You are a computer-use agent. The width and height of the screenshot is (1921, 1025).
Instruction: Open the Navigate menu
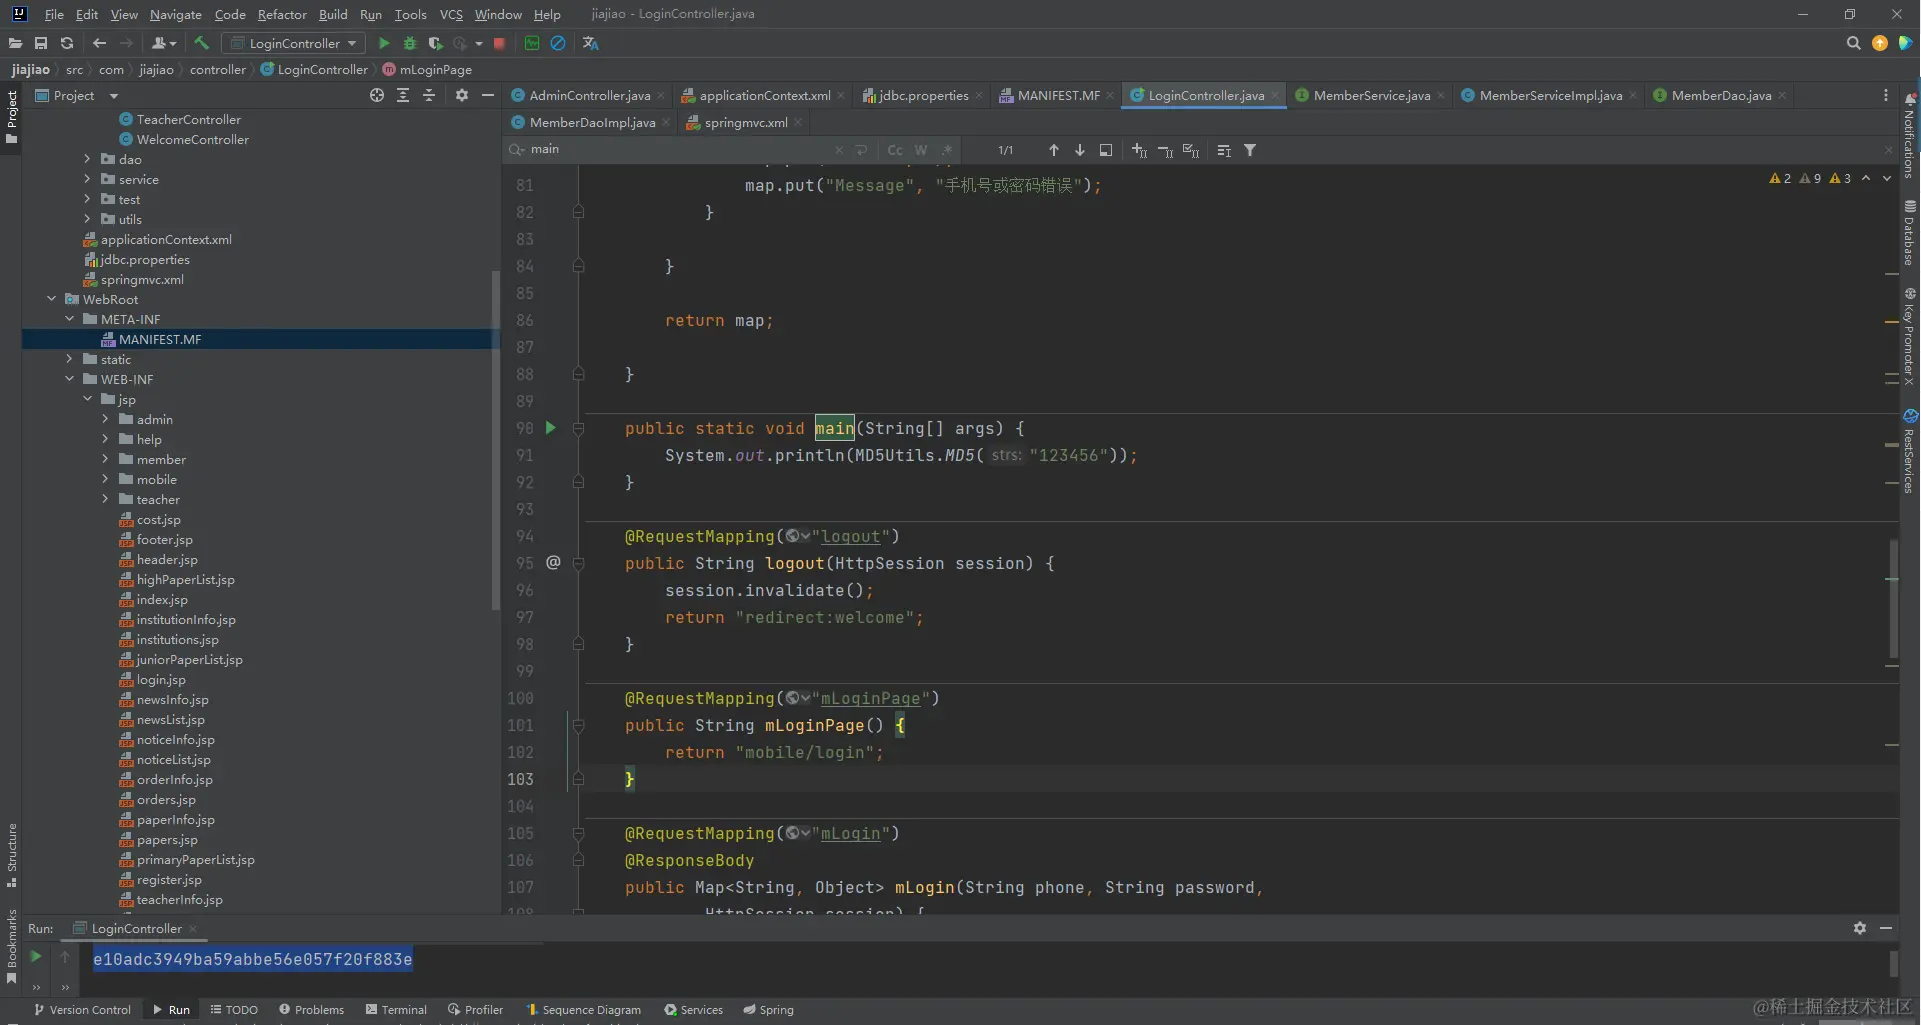(x=176, y=14)
